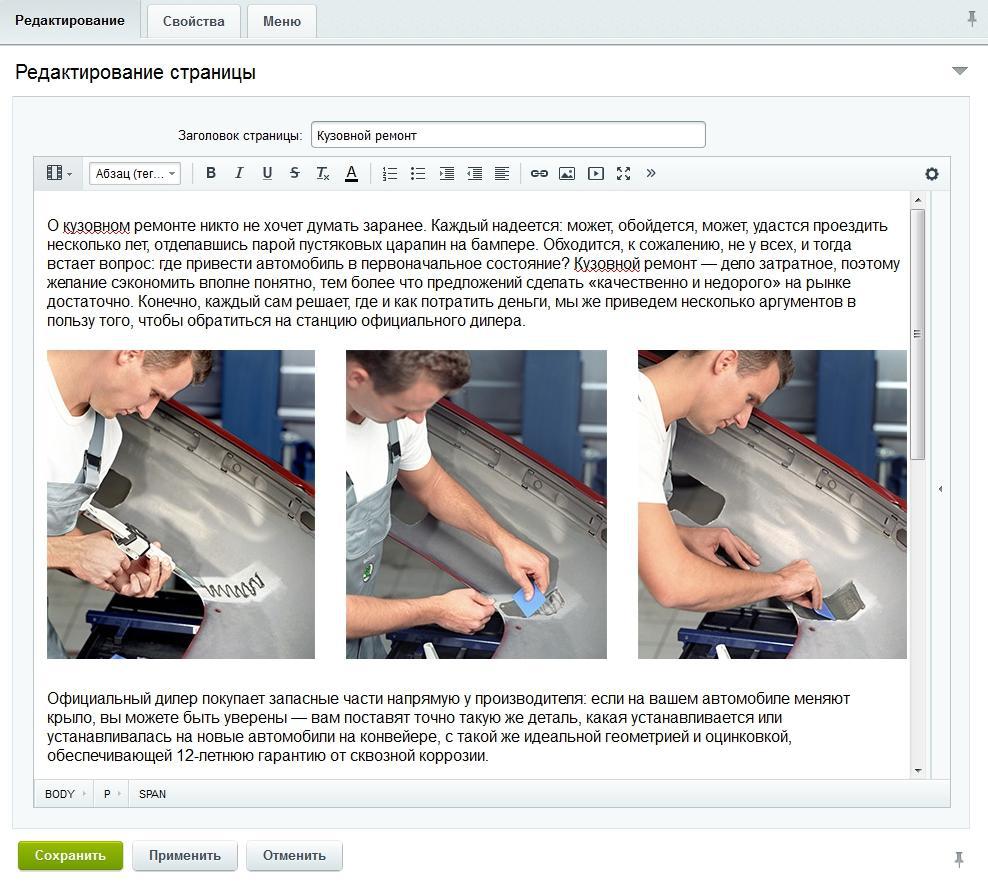This screenshot has width=988, height=883.
Task: Select the middle repair image
Action: point(476,504)
